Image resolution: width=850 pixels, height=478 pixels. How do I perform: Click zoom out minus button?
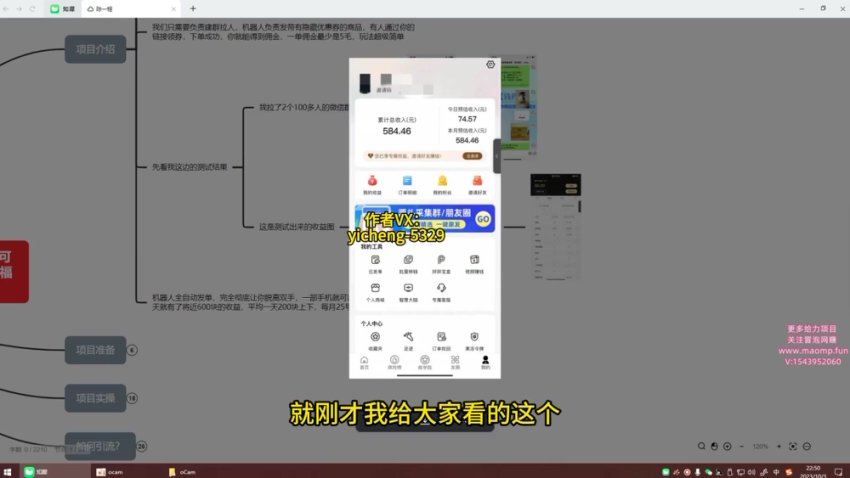point(743,445)
